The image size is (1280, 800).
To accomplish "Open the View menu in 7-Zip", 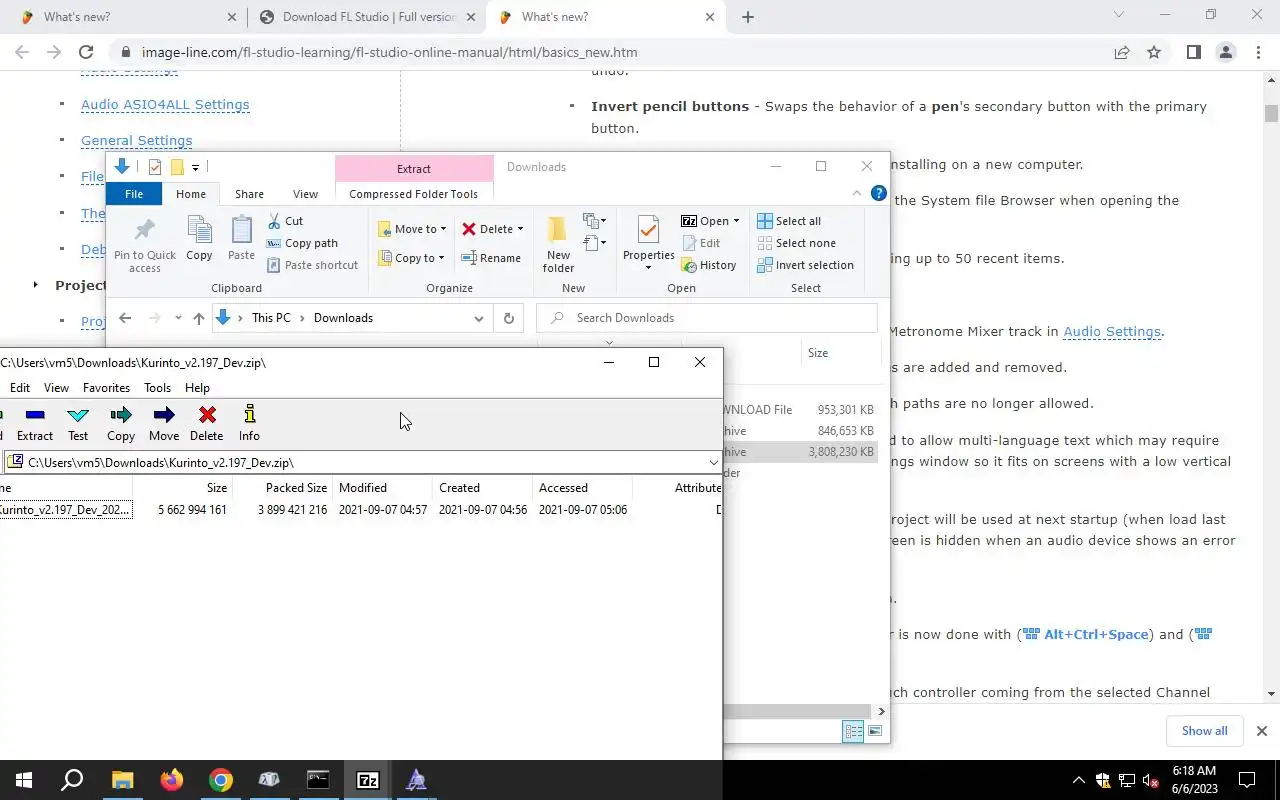I will click(56, 388).
